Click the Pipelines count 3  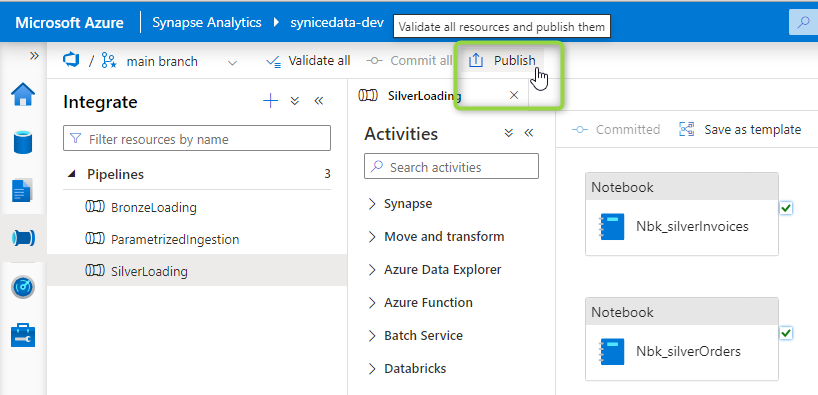[327, 174]
